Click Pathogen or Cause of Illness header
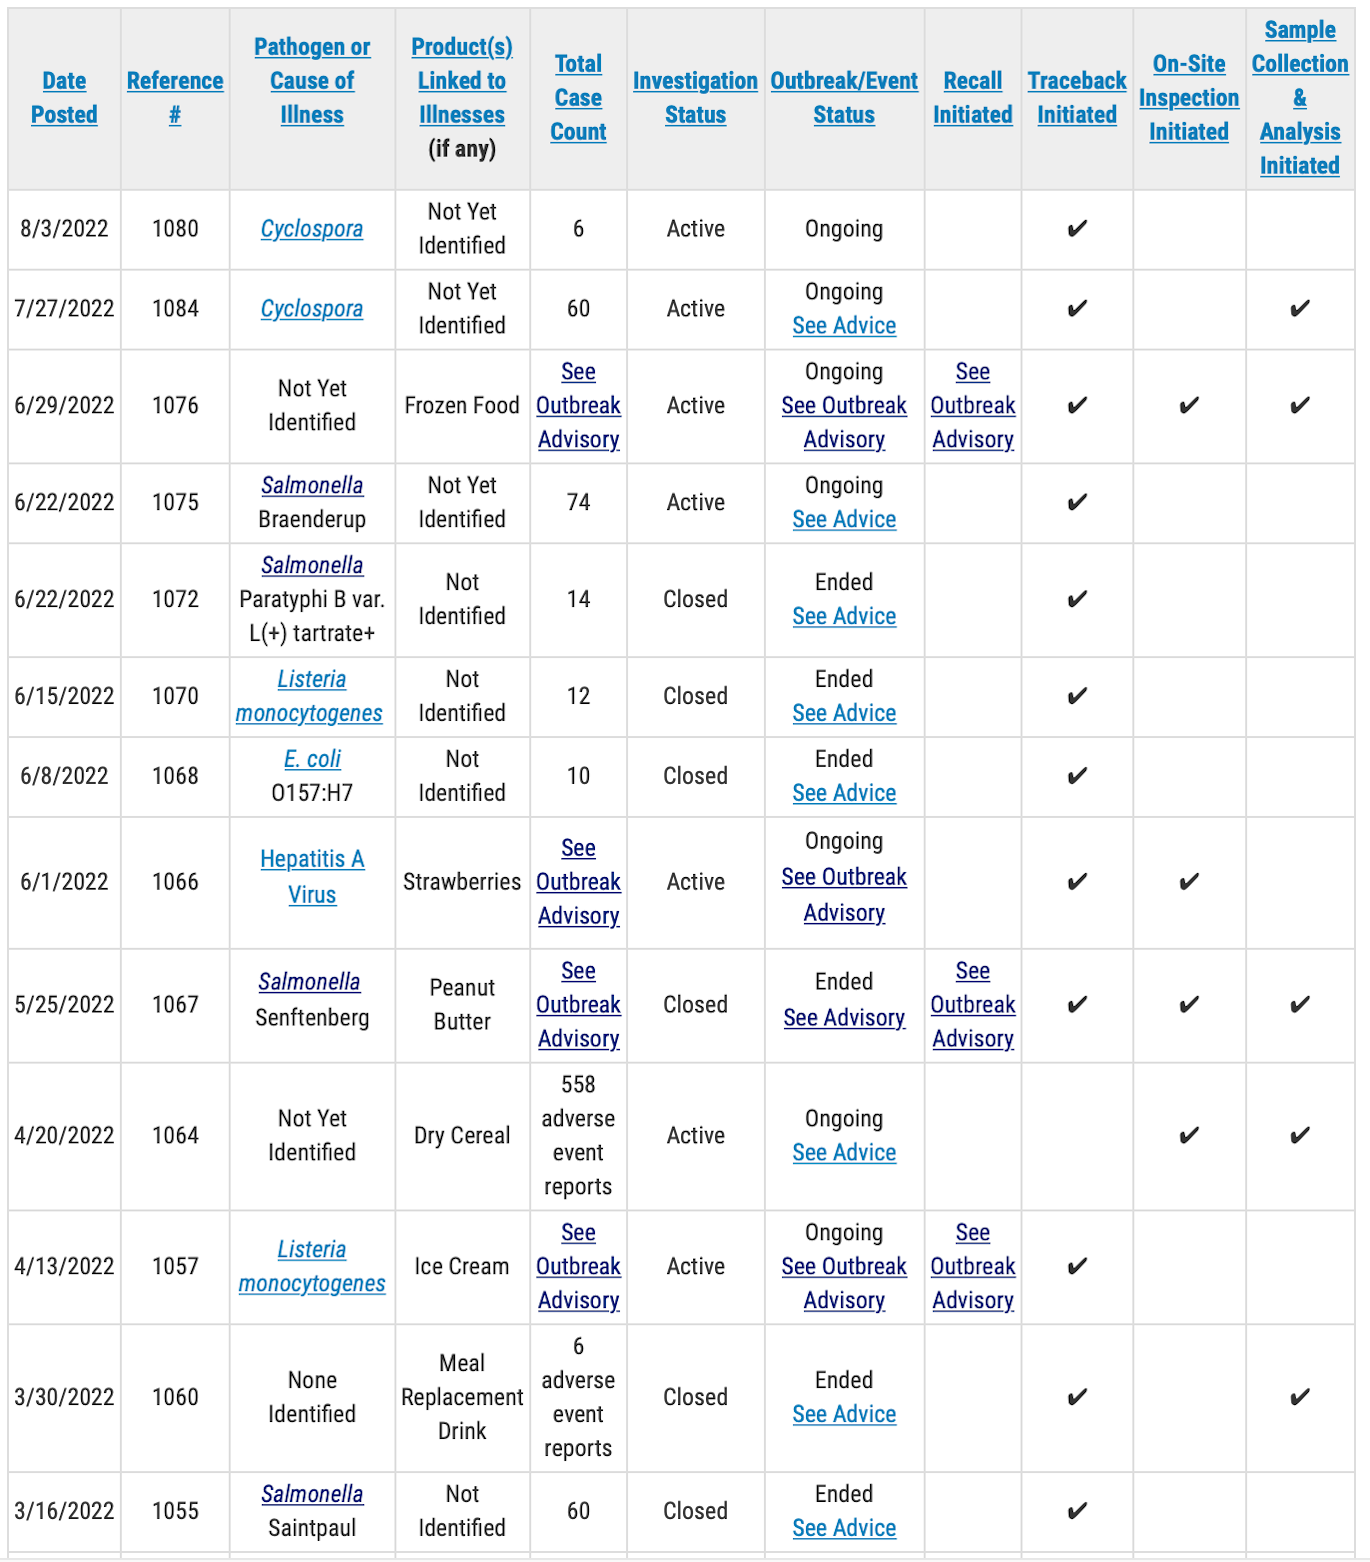 (x=312, y=81)
